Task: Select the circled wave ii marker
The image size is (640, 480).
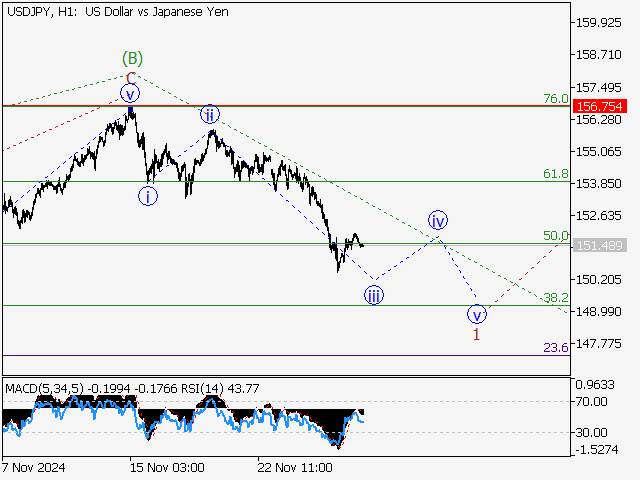Action: click(x=209, y=114)
